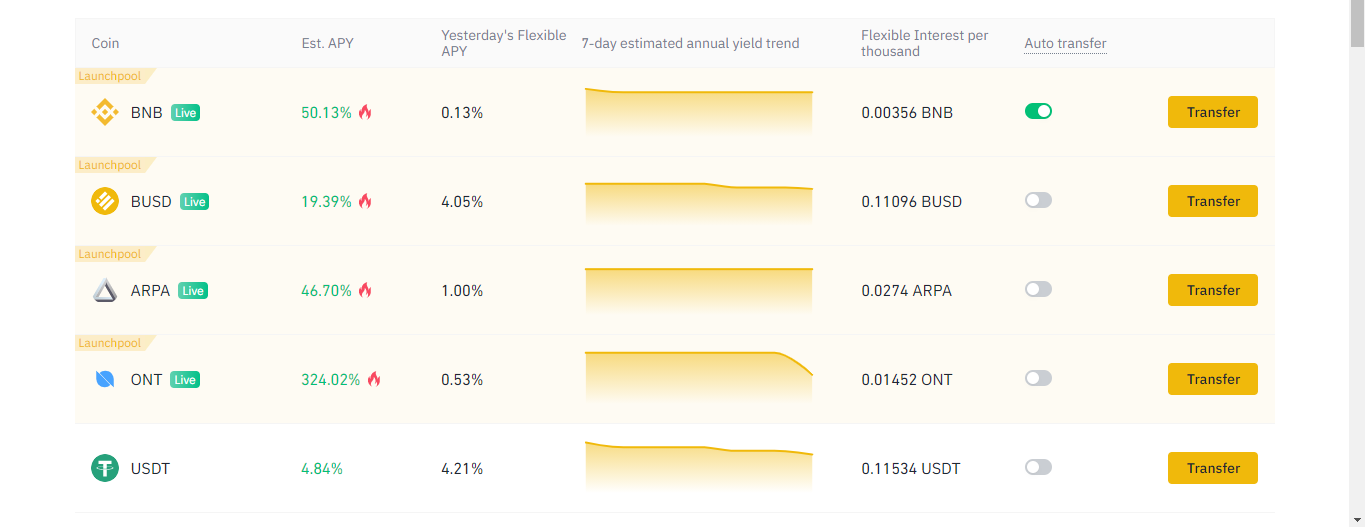1365x527 pixels.
Task: Click the flame icon next to 50.13%
Action: (365, 112)
